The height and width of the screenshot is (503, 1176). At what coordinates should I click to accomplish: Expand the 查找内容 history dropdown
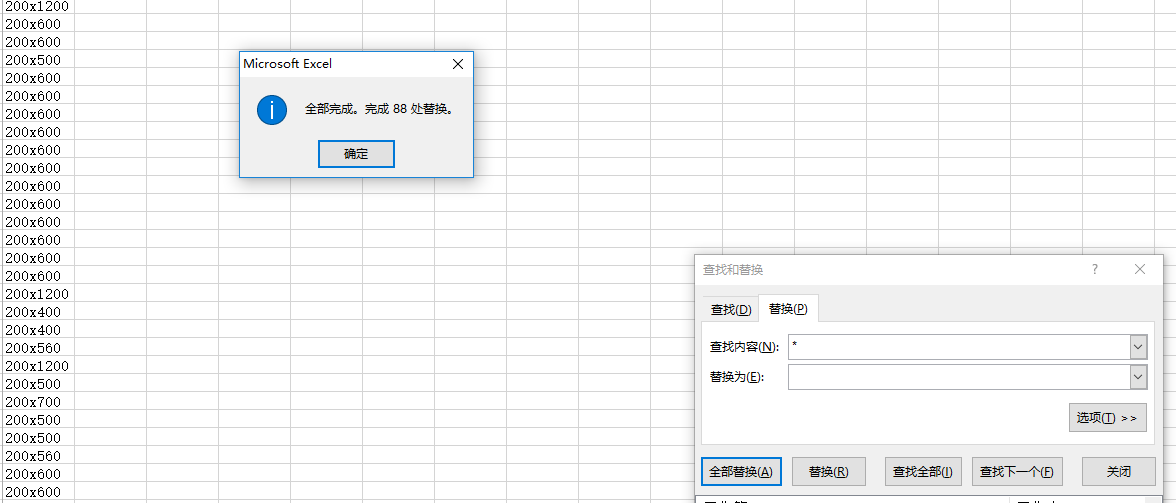tap(1138, 347)
